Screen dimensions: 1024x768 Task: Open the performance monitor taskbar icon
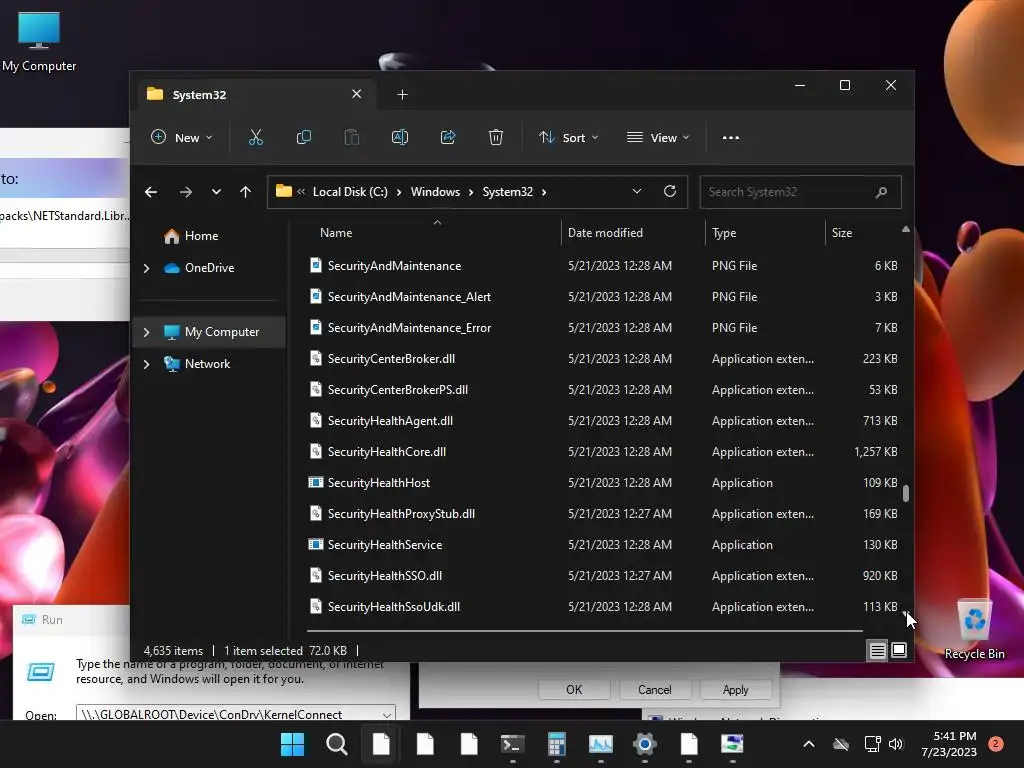tap(601, 744)
